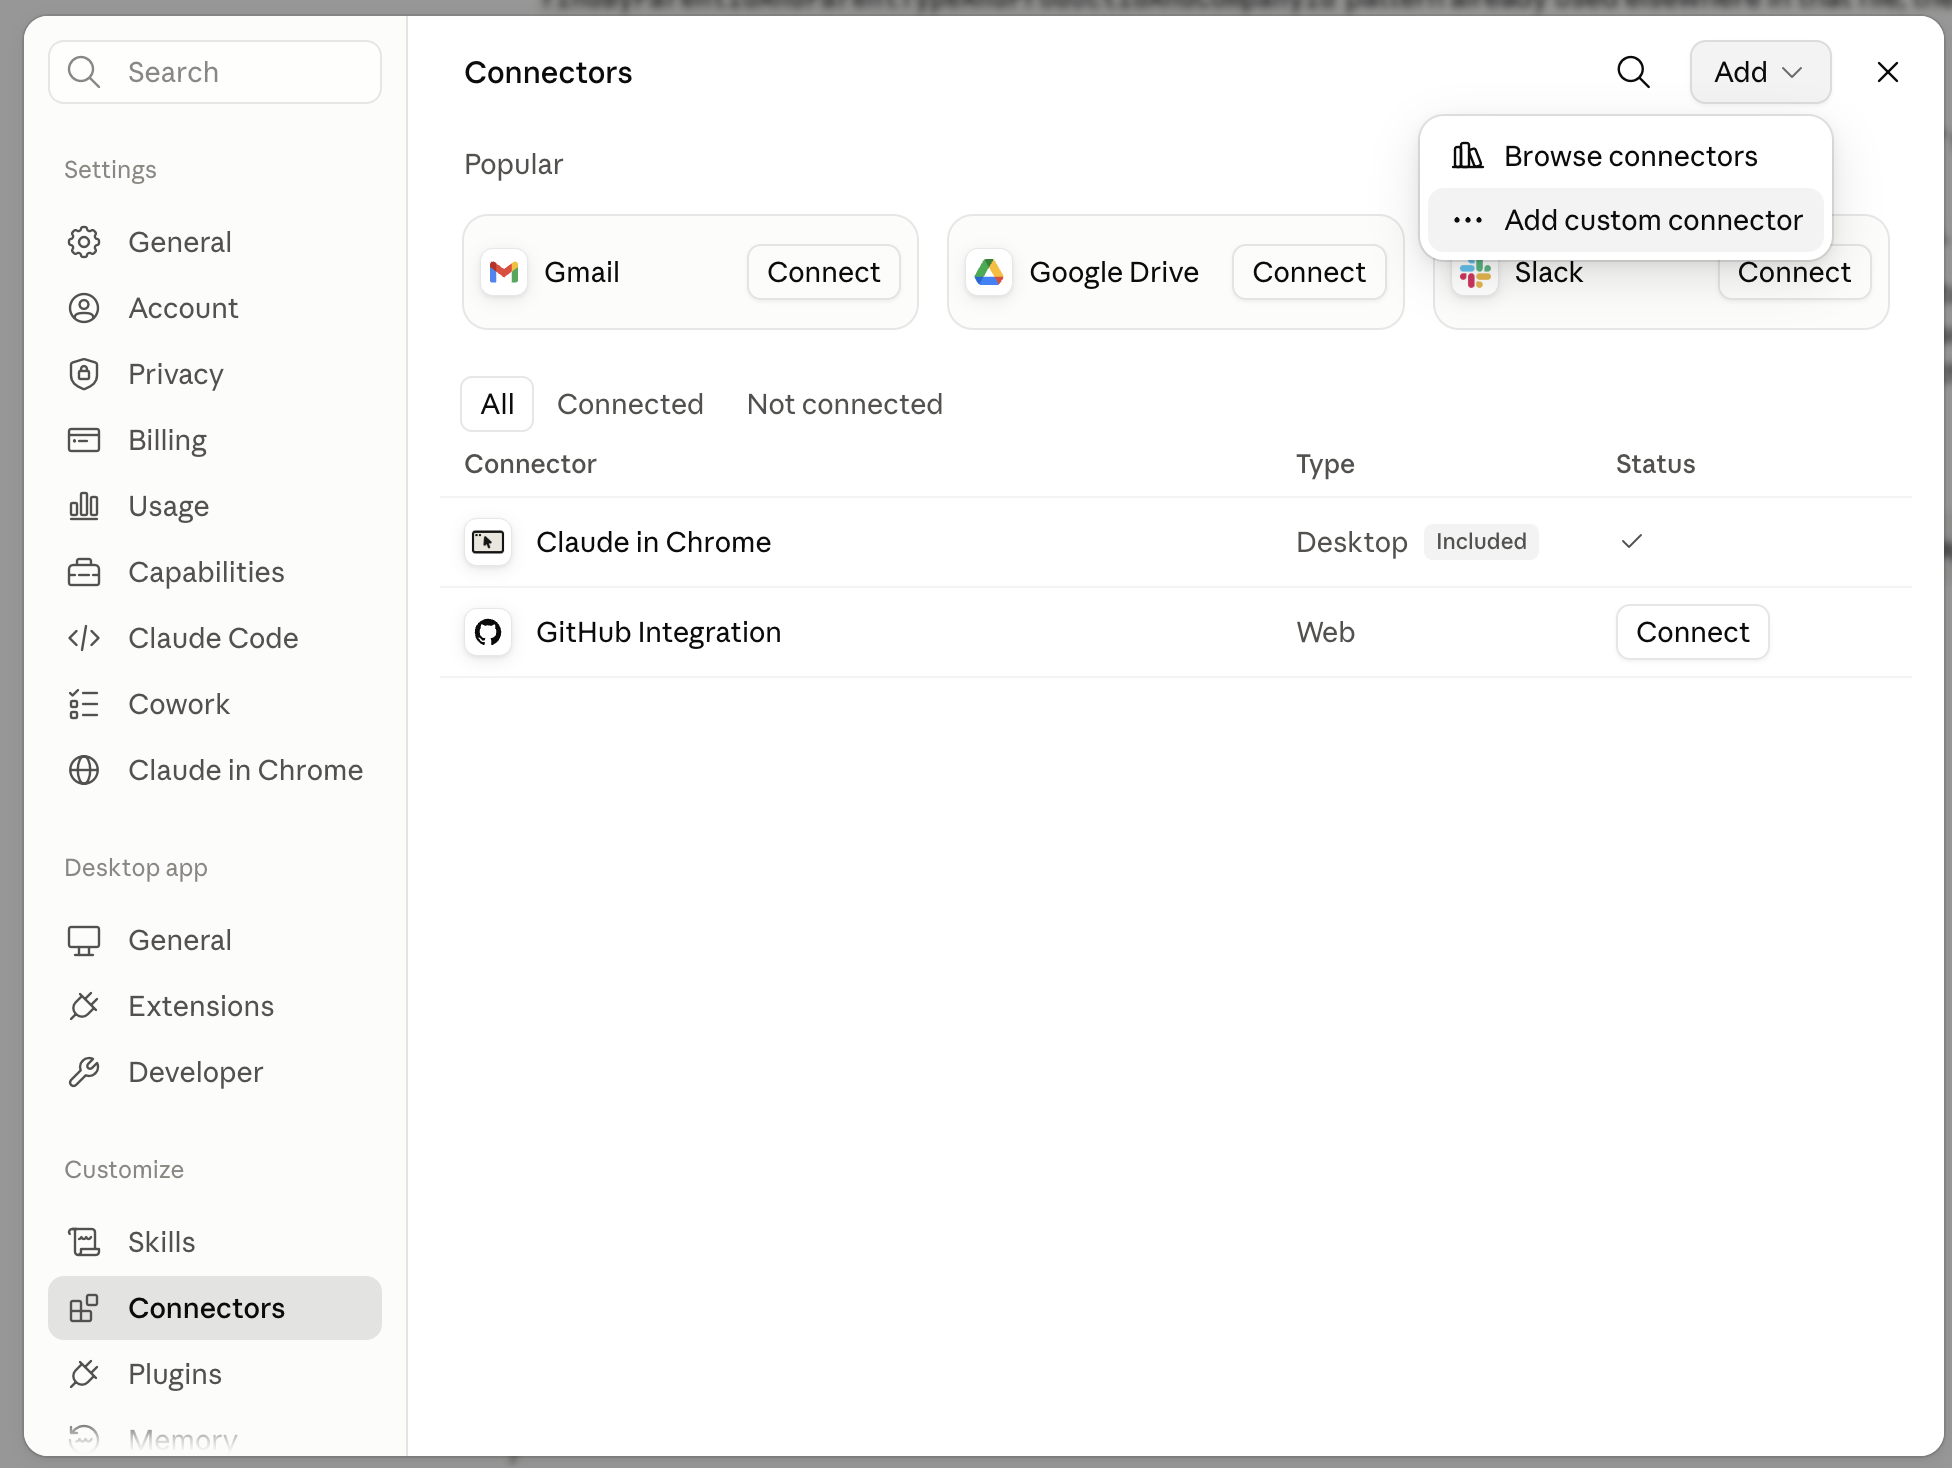
Task: Click the Capabilities briefcase icon
Action: click(84, 572)
